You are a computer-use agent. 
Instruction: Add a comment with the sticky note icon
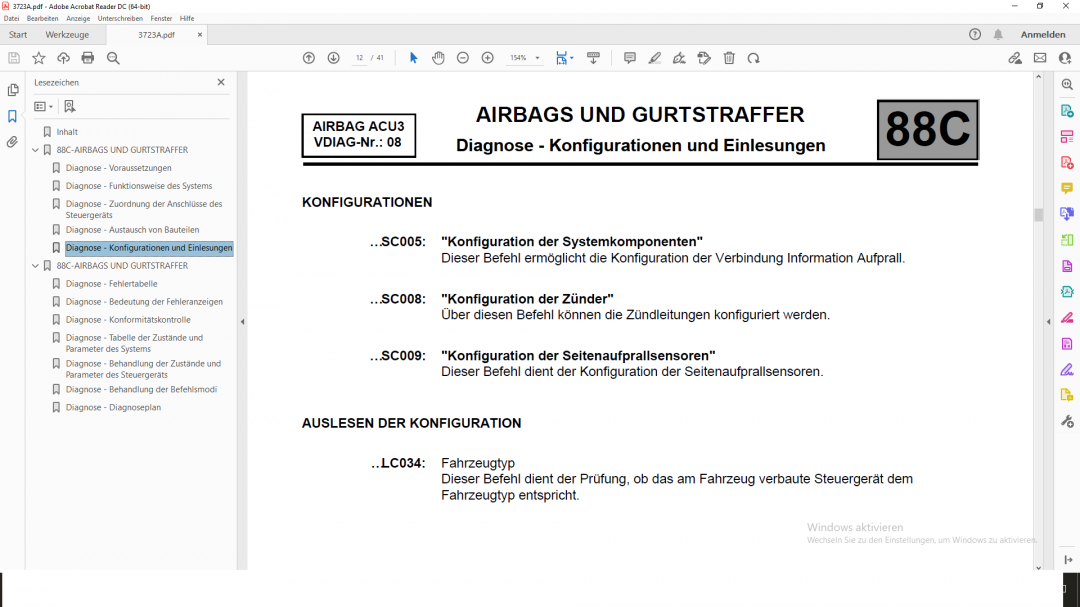pyautogui.click(x=630, y=58)
